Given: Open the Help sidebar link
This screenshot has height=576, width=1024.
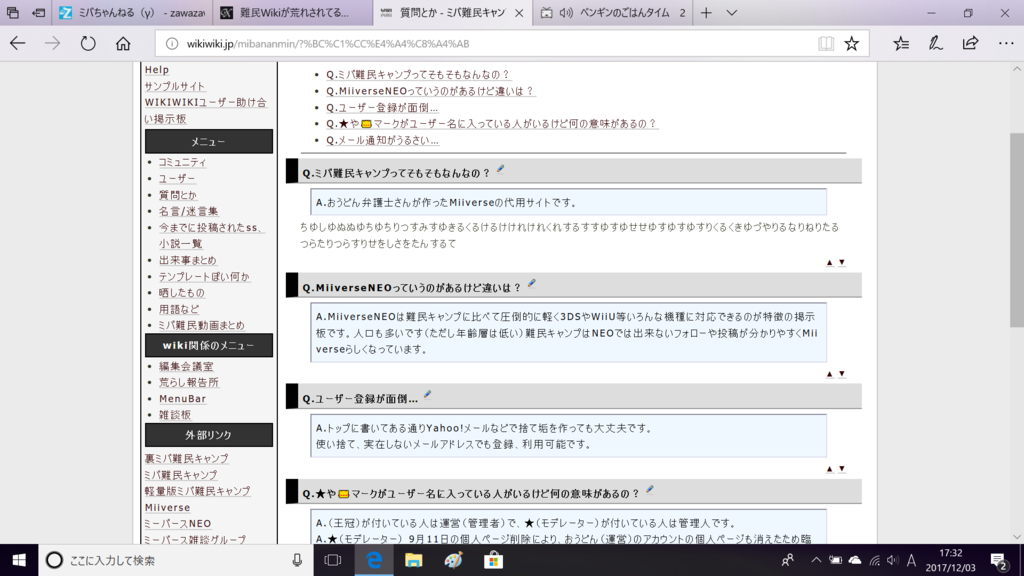Looking at the screenshot, I should 157,69.
